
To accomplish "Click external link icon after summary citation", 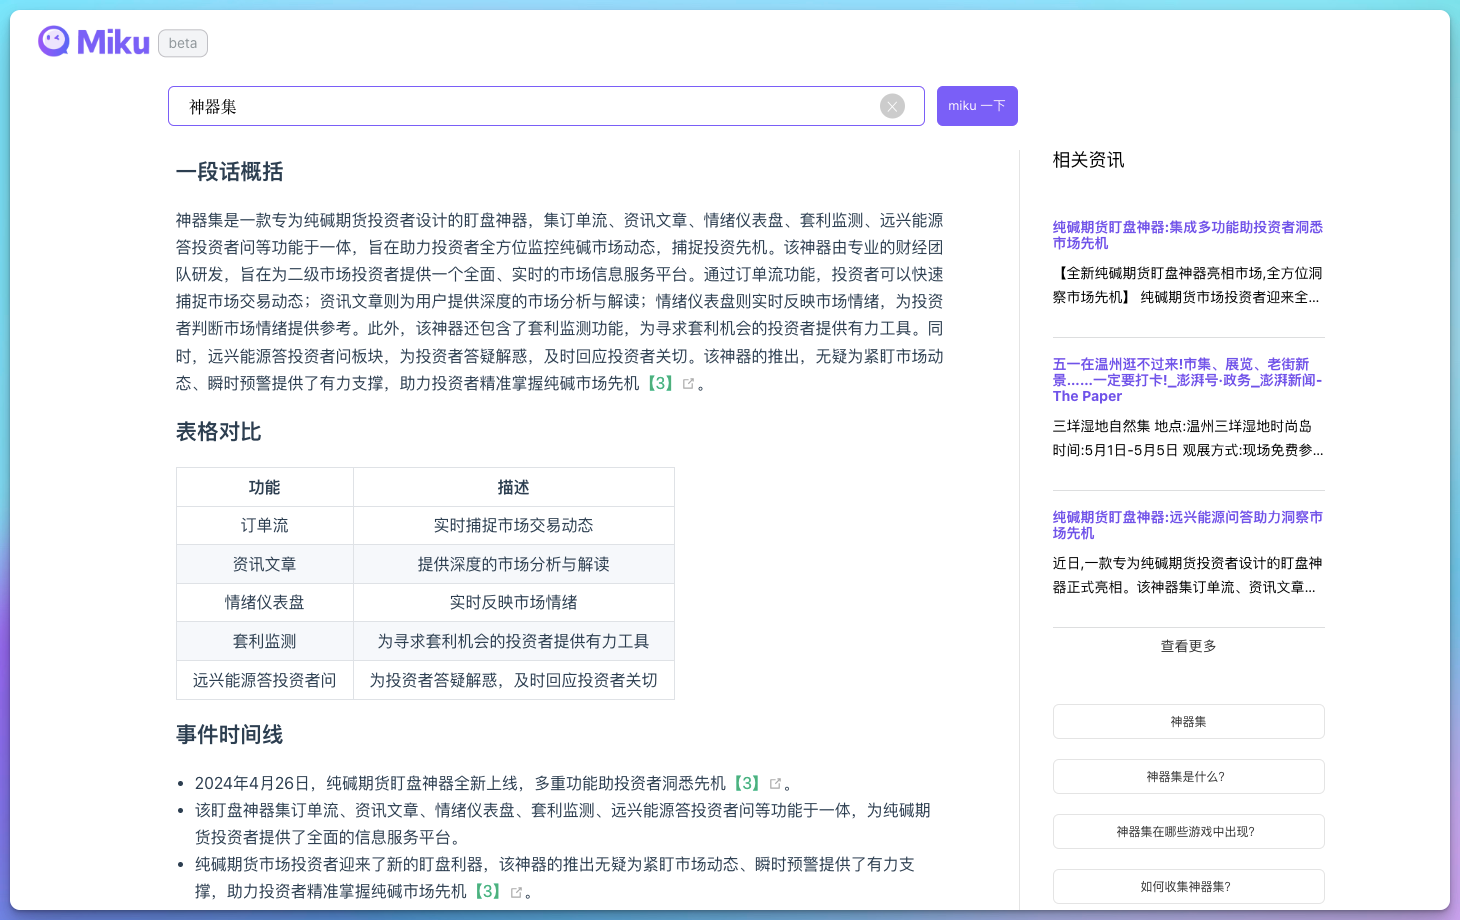I will tap(688, 383).
